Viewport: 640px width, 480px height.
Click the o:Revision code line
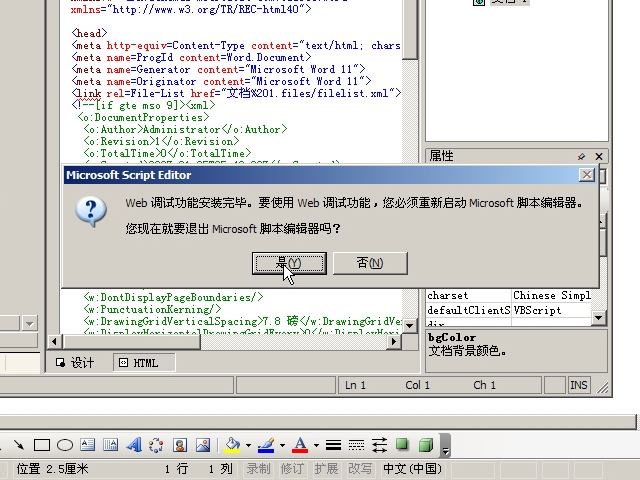(161, 141)
